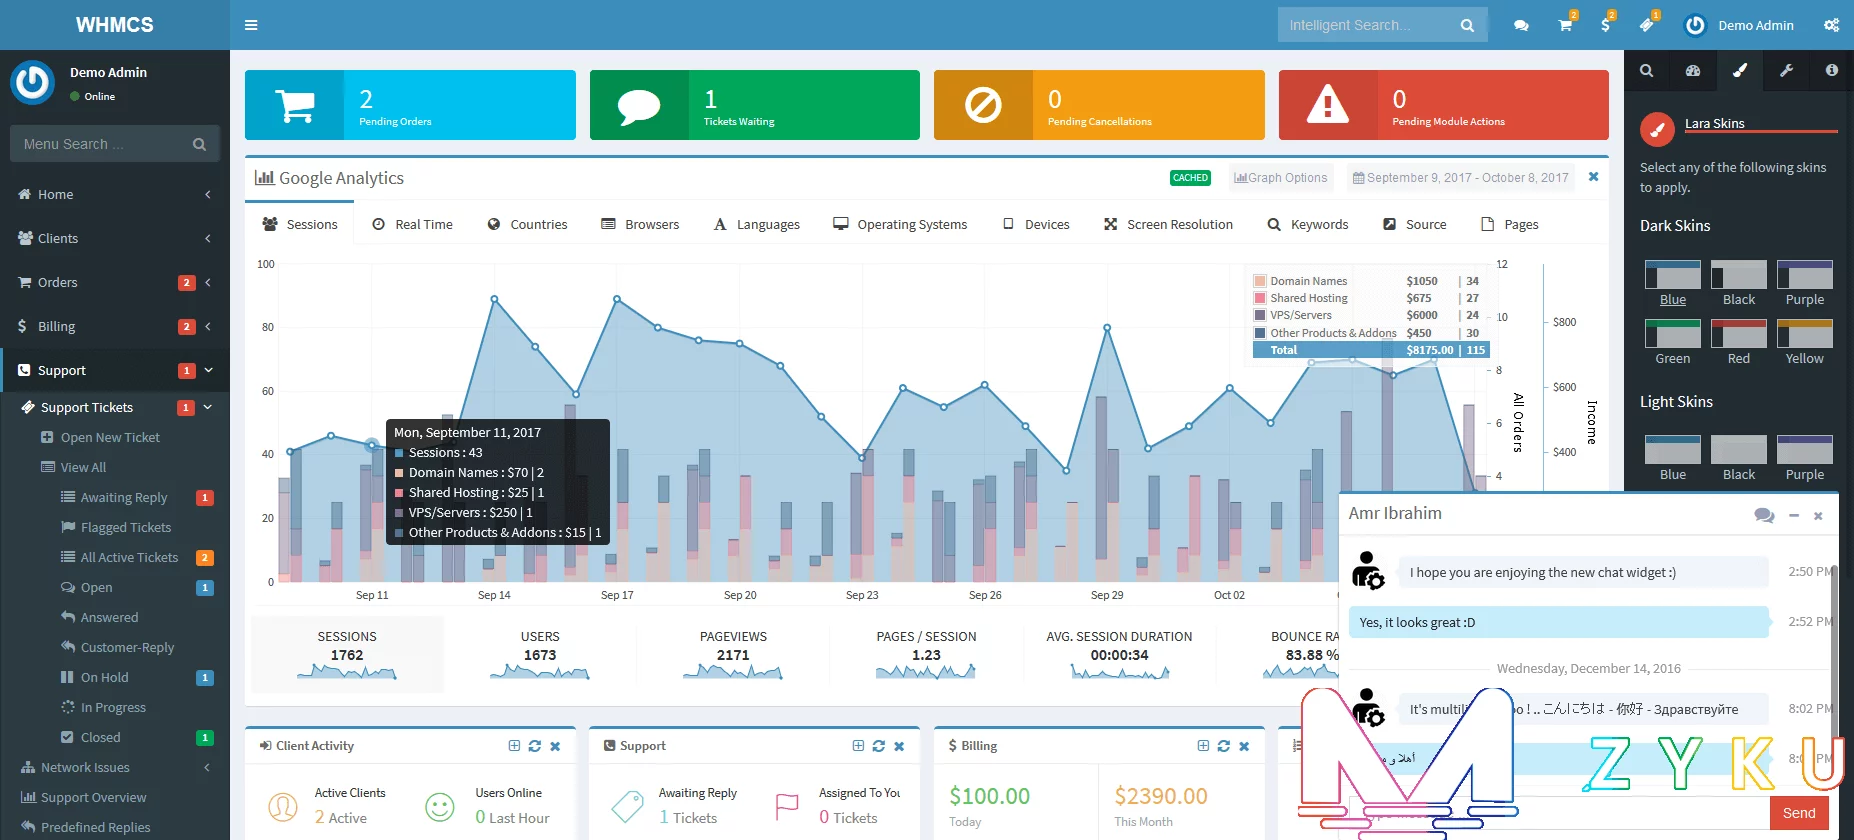Select the wrench tab in right panel

(1786, 71)
